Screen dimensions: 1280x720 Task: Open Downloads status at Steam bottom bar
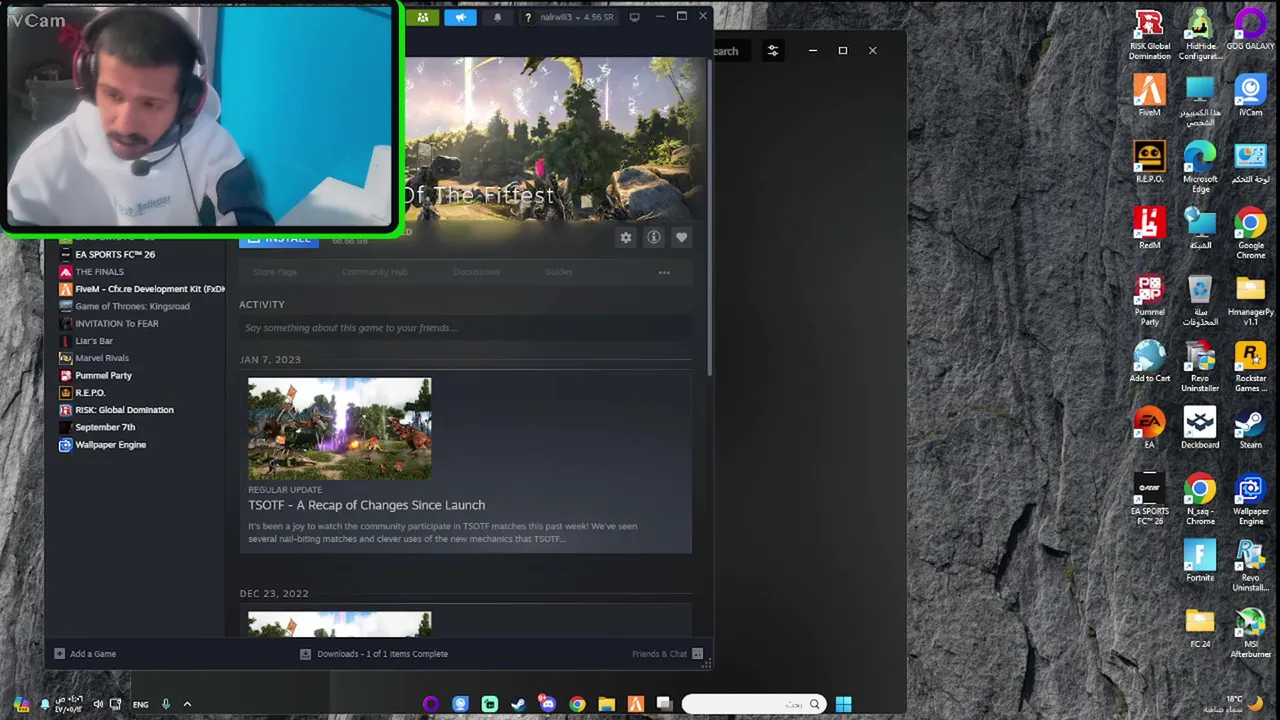[x=374, y=654]
